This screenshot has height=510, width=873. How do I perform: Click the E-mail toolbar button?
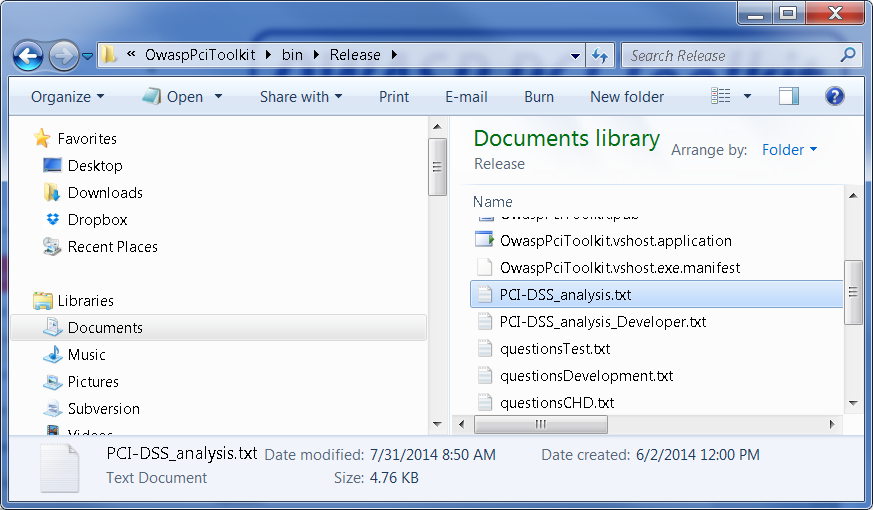point(466,97)
